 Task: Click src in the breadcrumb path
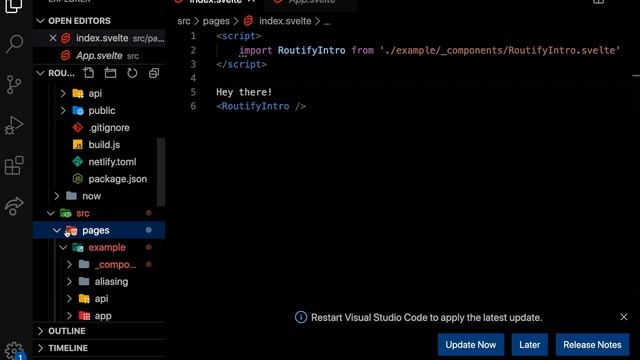point(184,21)
